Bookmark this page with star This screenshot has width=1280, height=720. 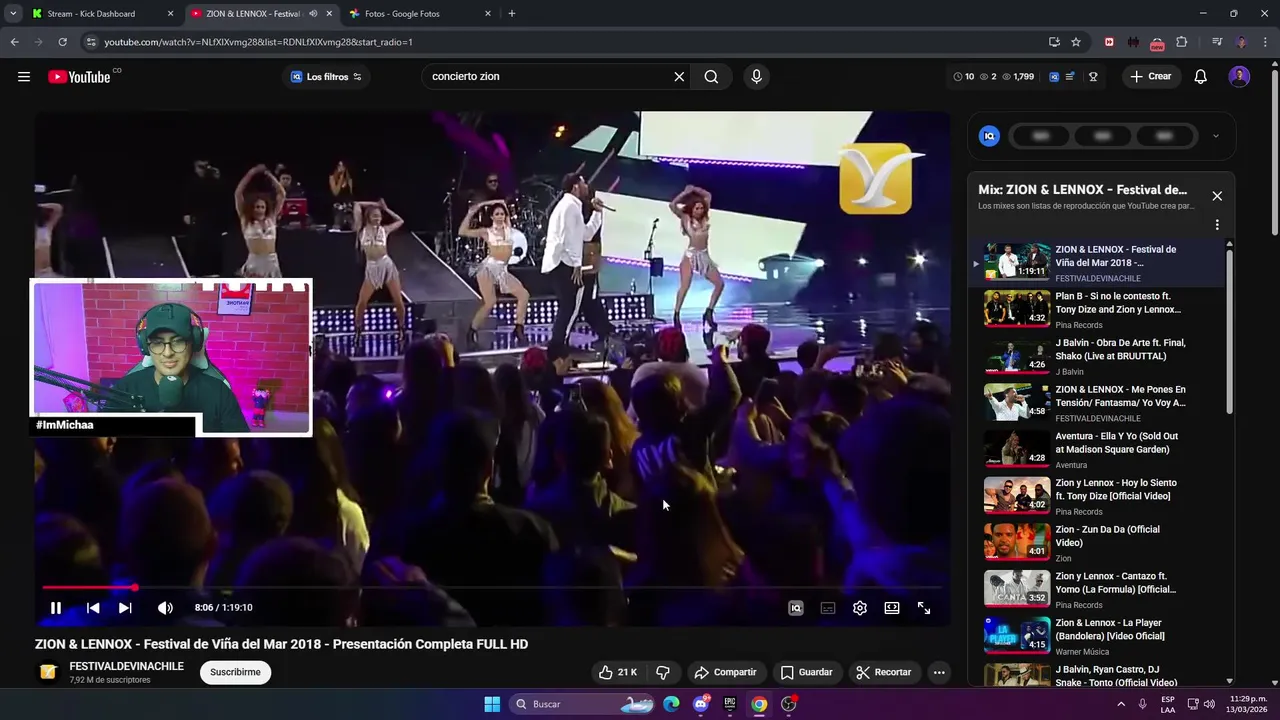tap(1076, 42)
